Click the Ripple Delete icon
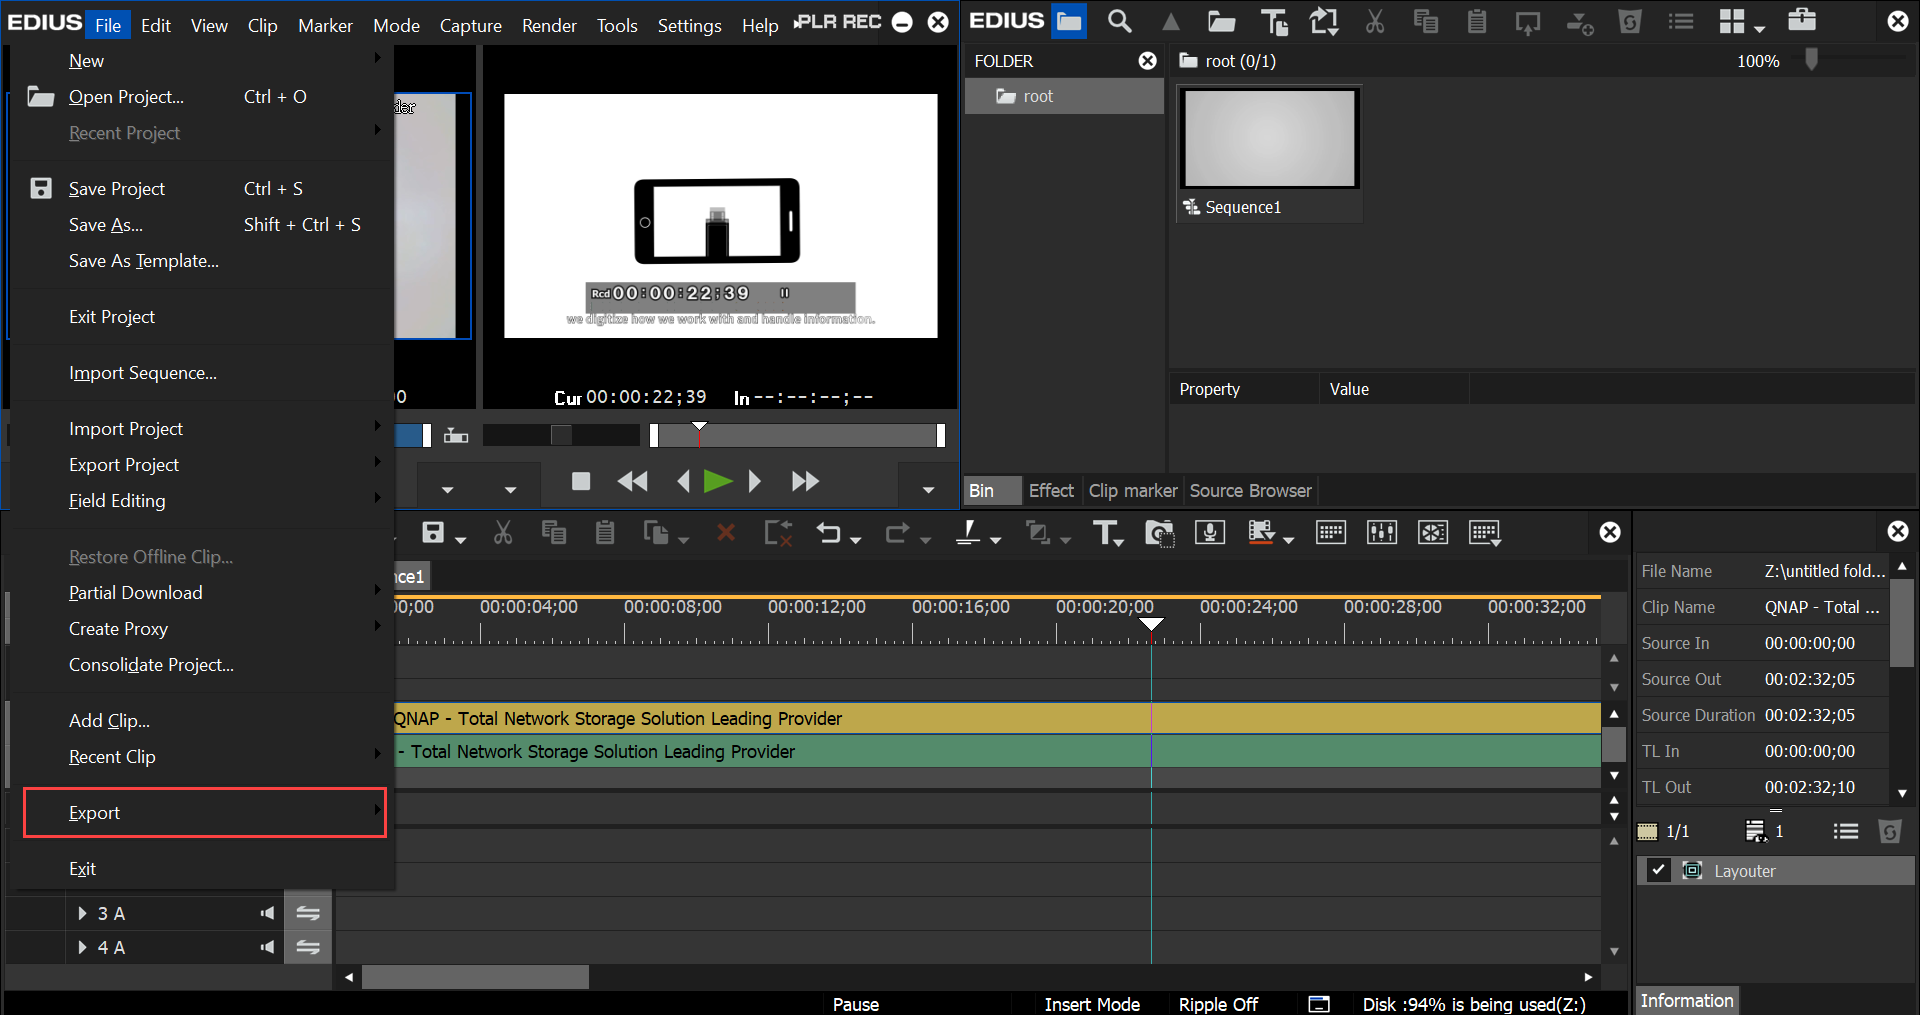 point(778,533)
